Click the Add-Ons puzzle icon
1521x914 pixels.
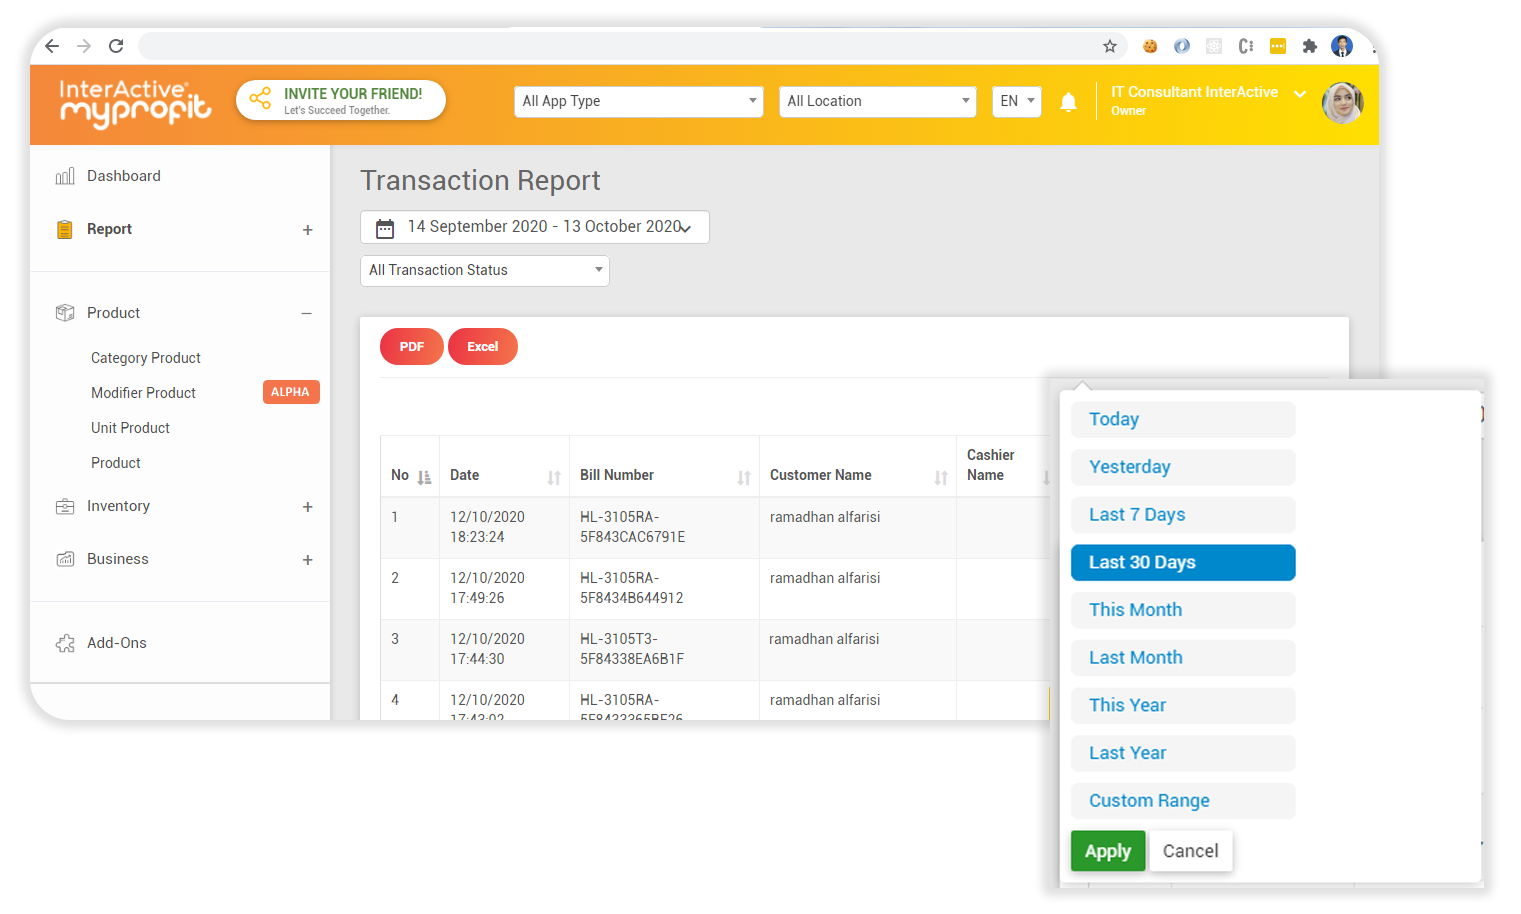tap(64, 642)
